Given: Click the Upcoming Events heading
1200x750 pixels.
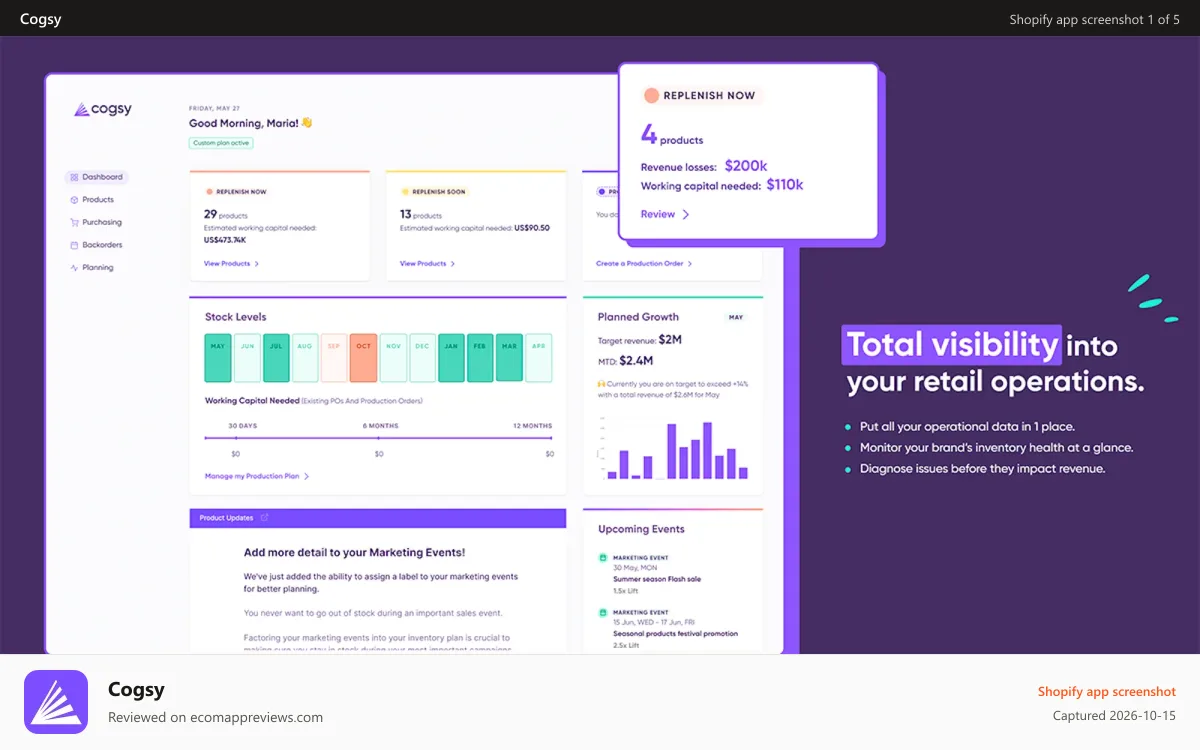Looking at the screenshot, I should tap(641, 529).
